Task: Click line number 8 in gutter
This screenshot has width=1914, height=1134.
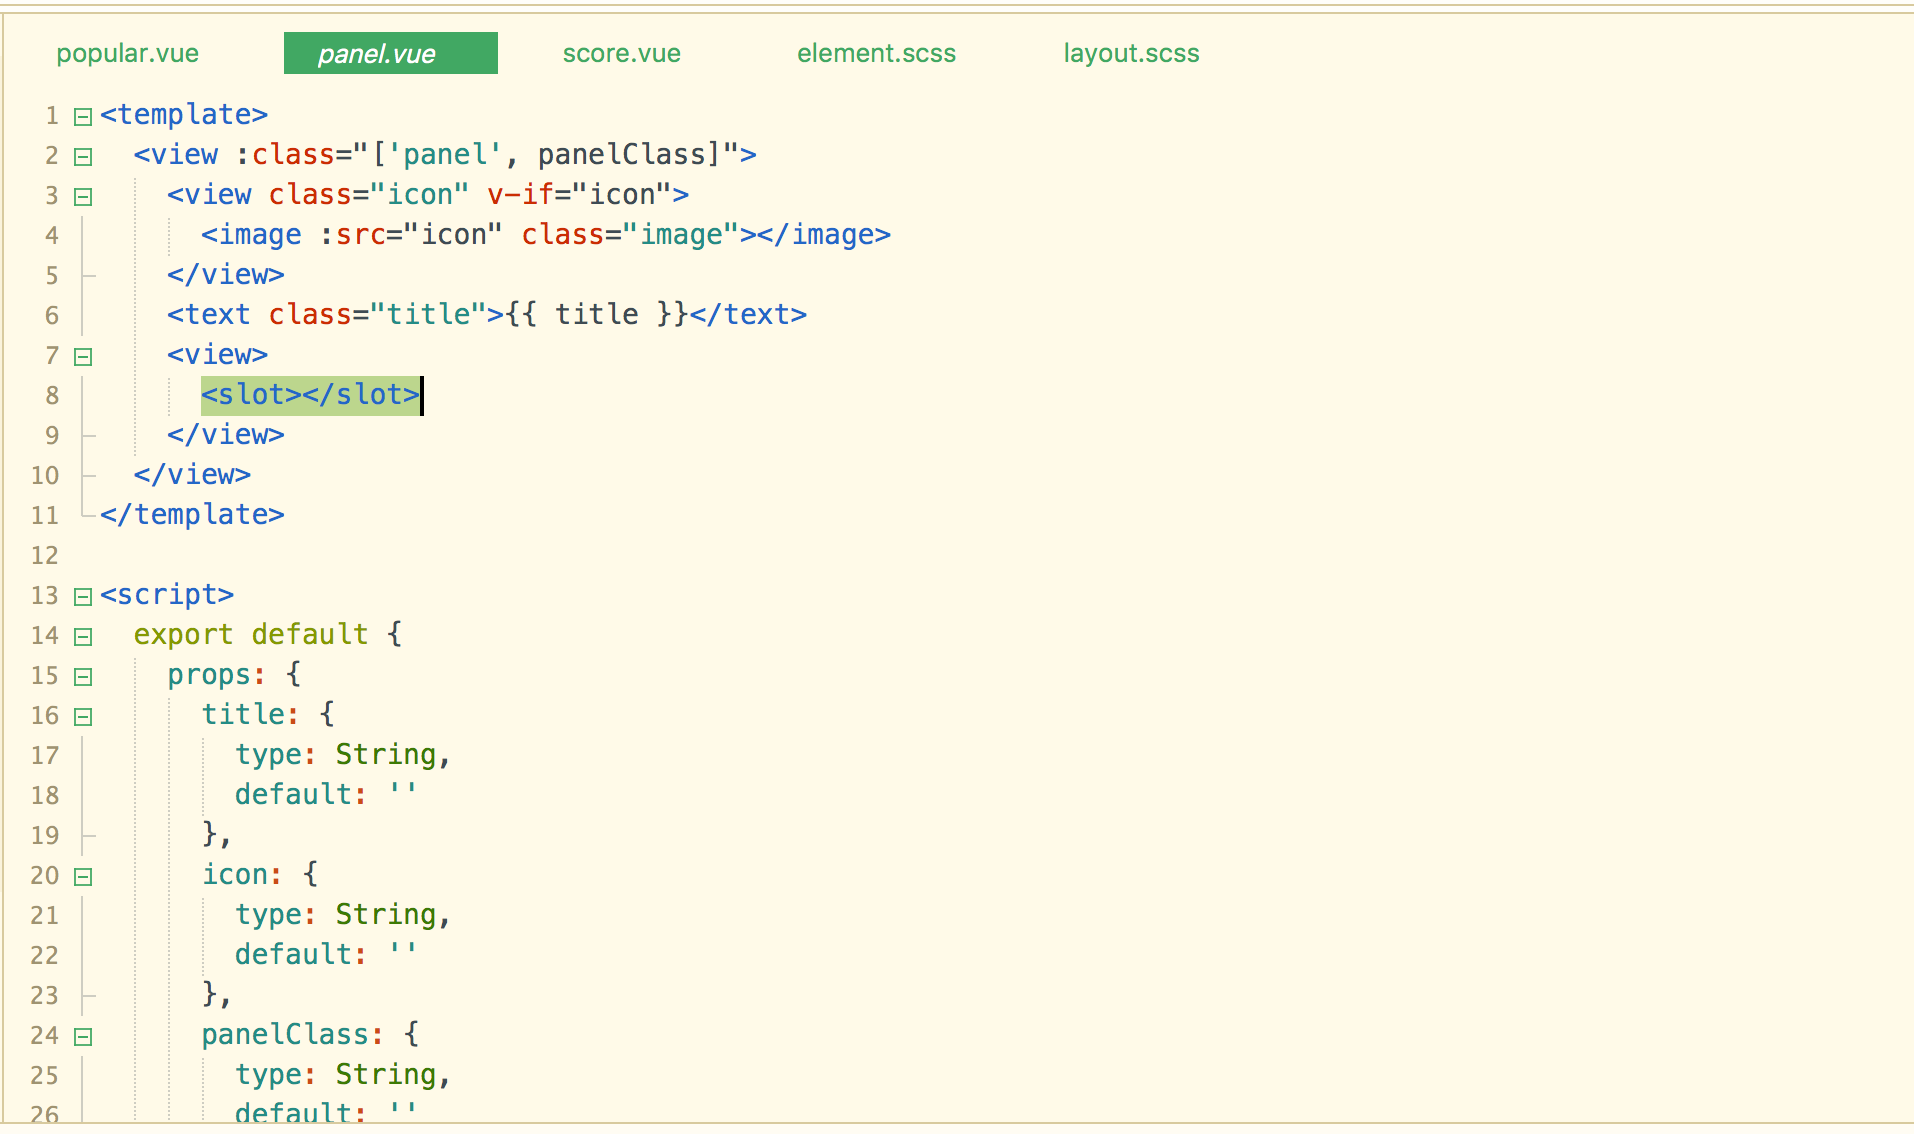Action: click(52, 396)
